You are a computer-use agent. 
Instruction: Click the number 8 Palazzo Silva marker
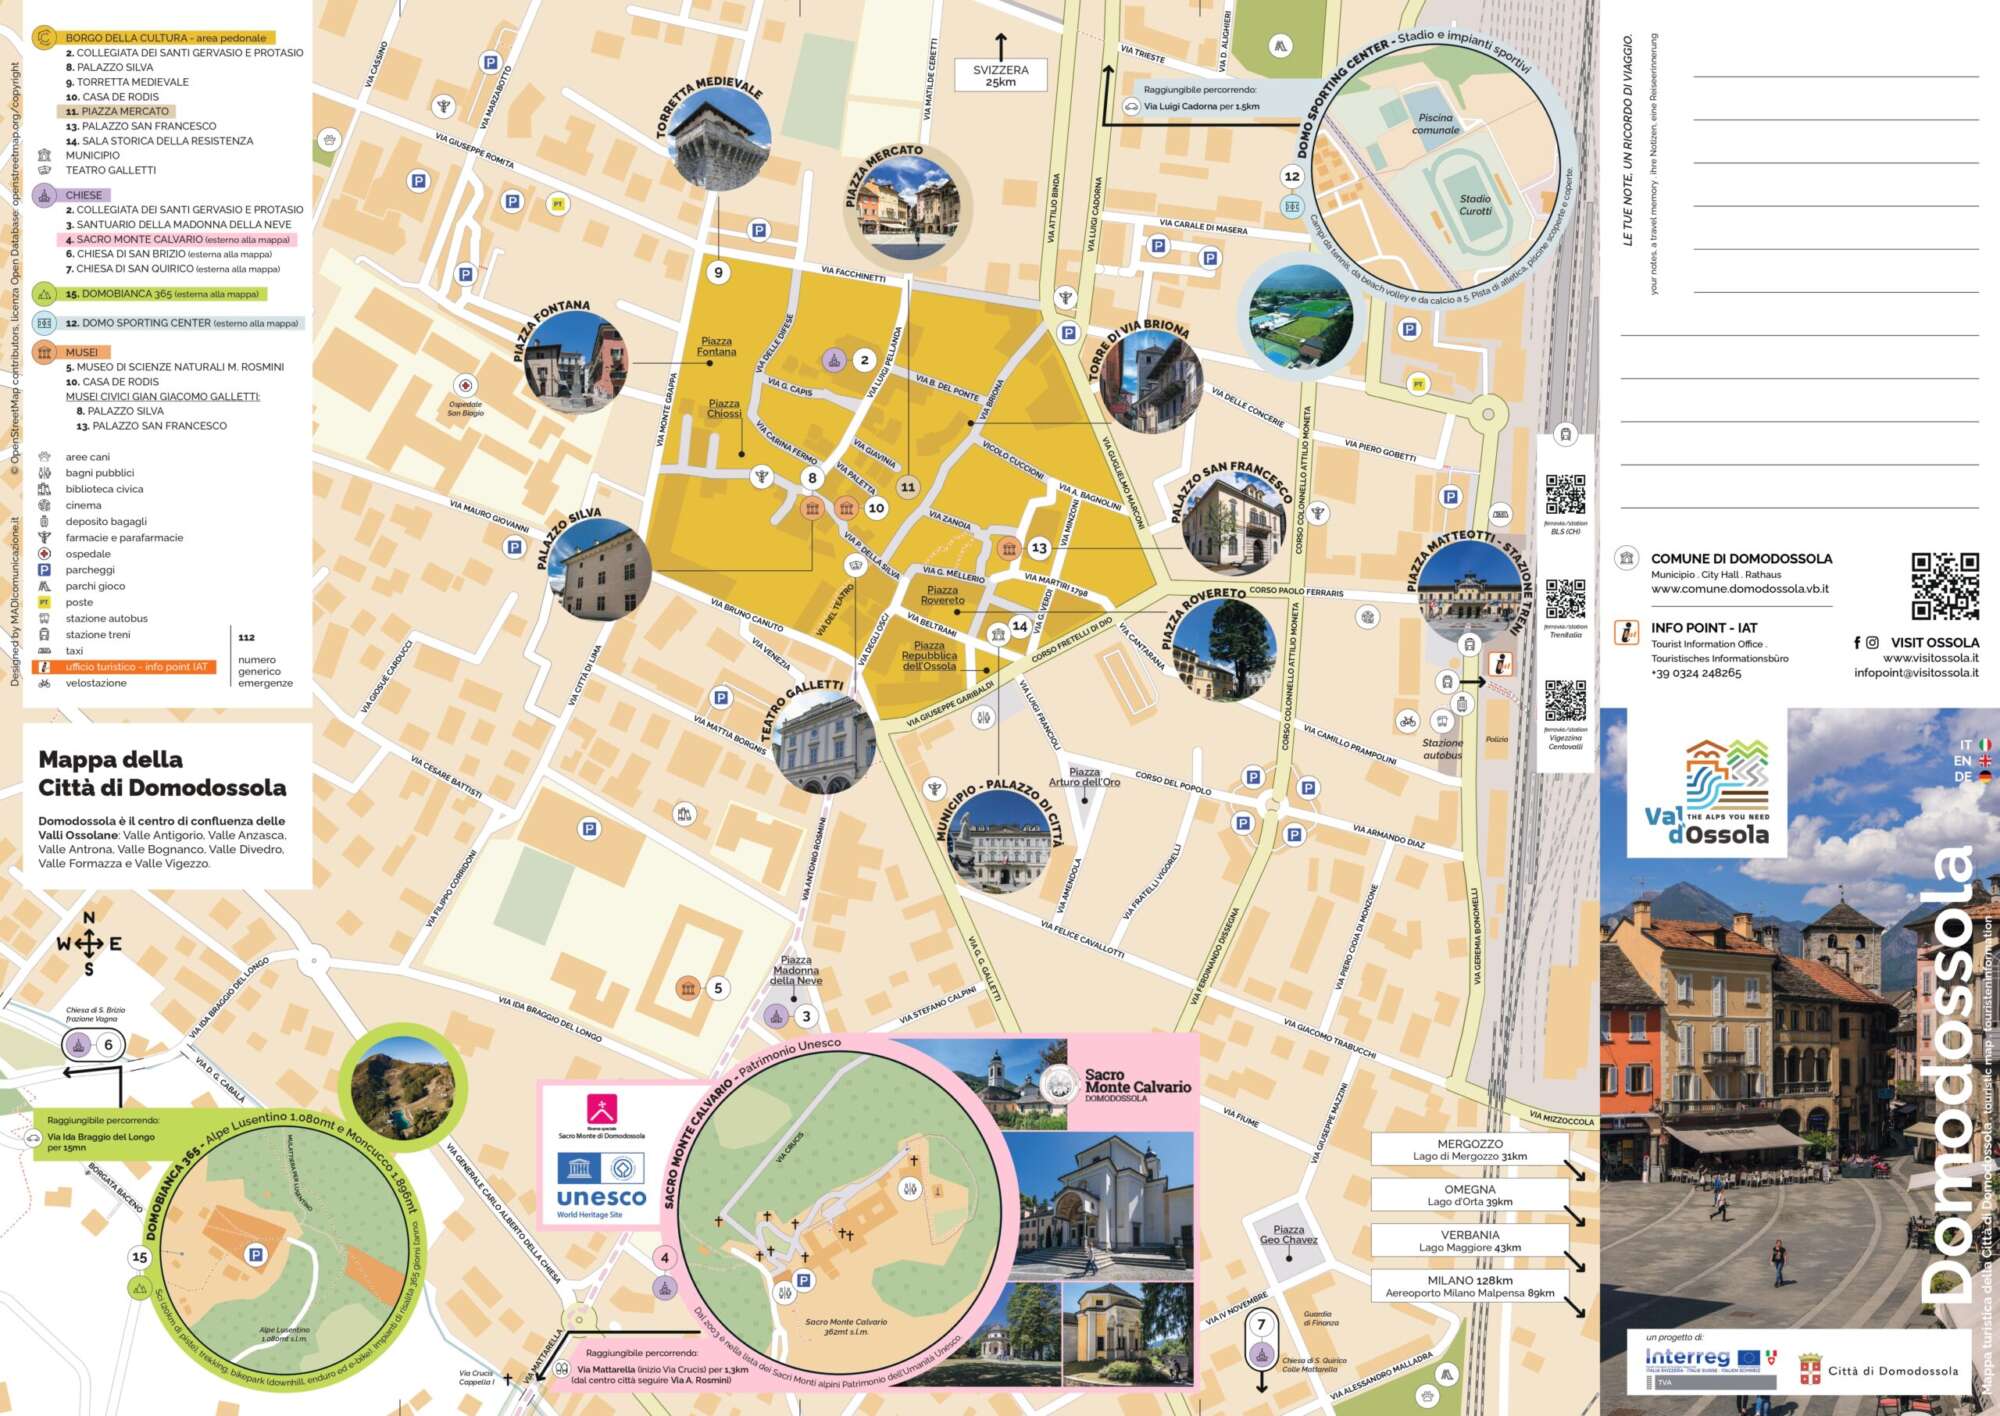[x=812, y=478]
